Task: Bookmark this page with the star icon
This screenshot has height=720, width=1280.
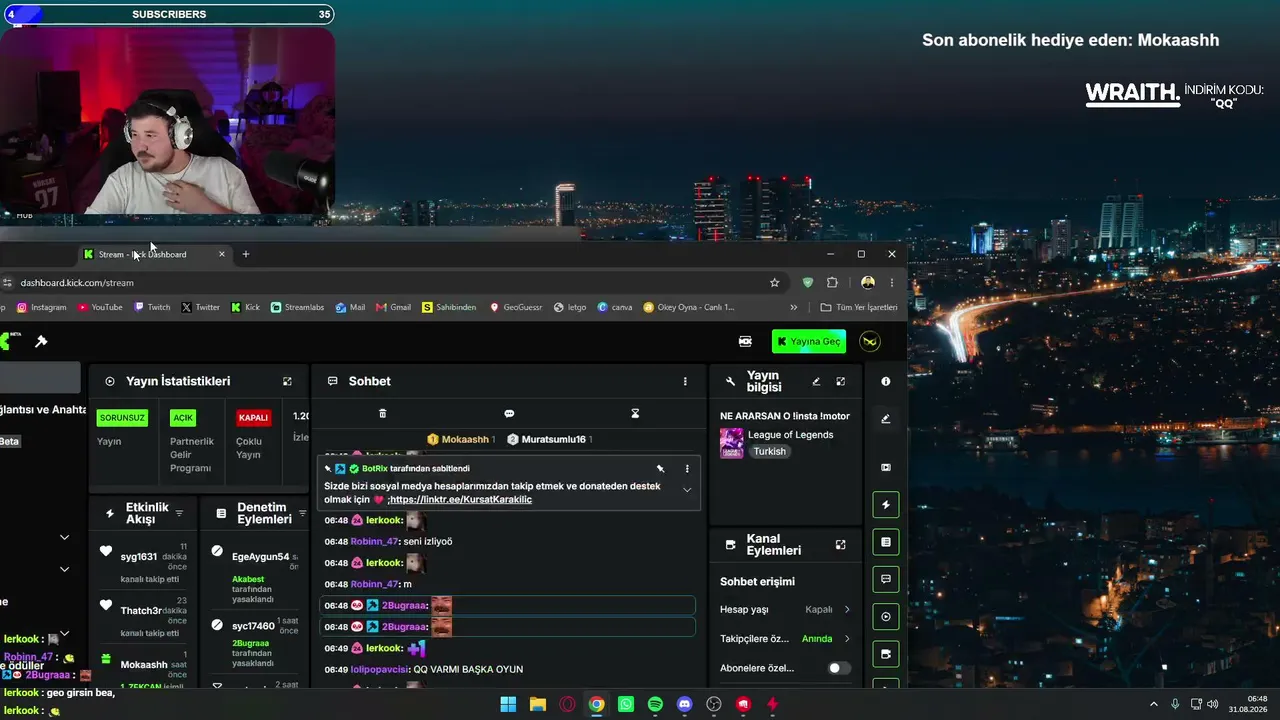Action: pos(774,283)
